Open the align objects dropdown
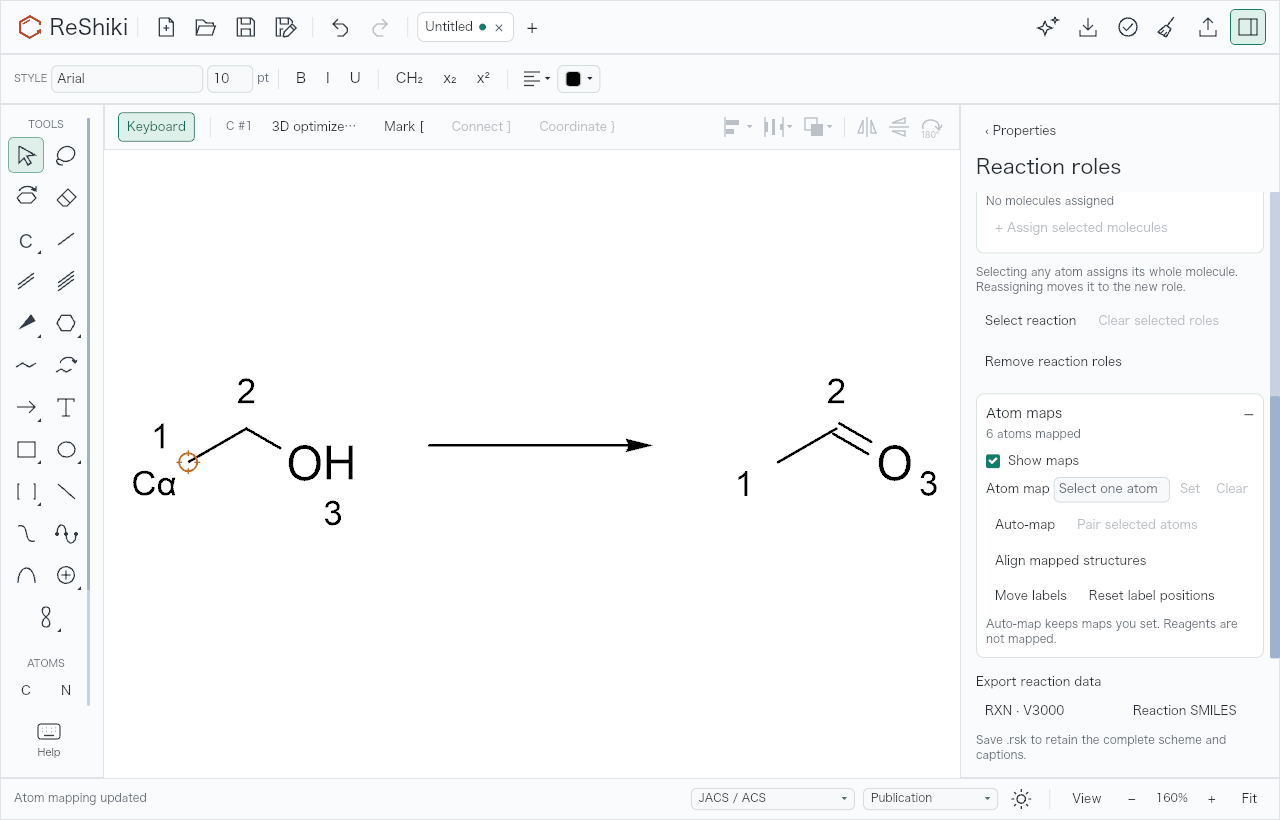This screenshot has height=820, width=1280. click(737, 127)
